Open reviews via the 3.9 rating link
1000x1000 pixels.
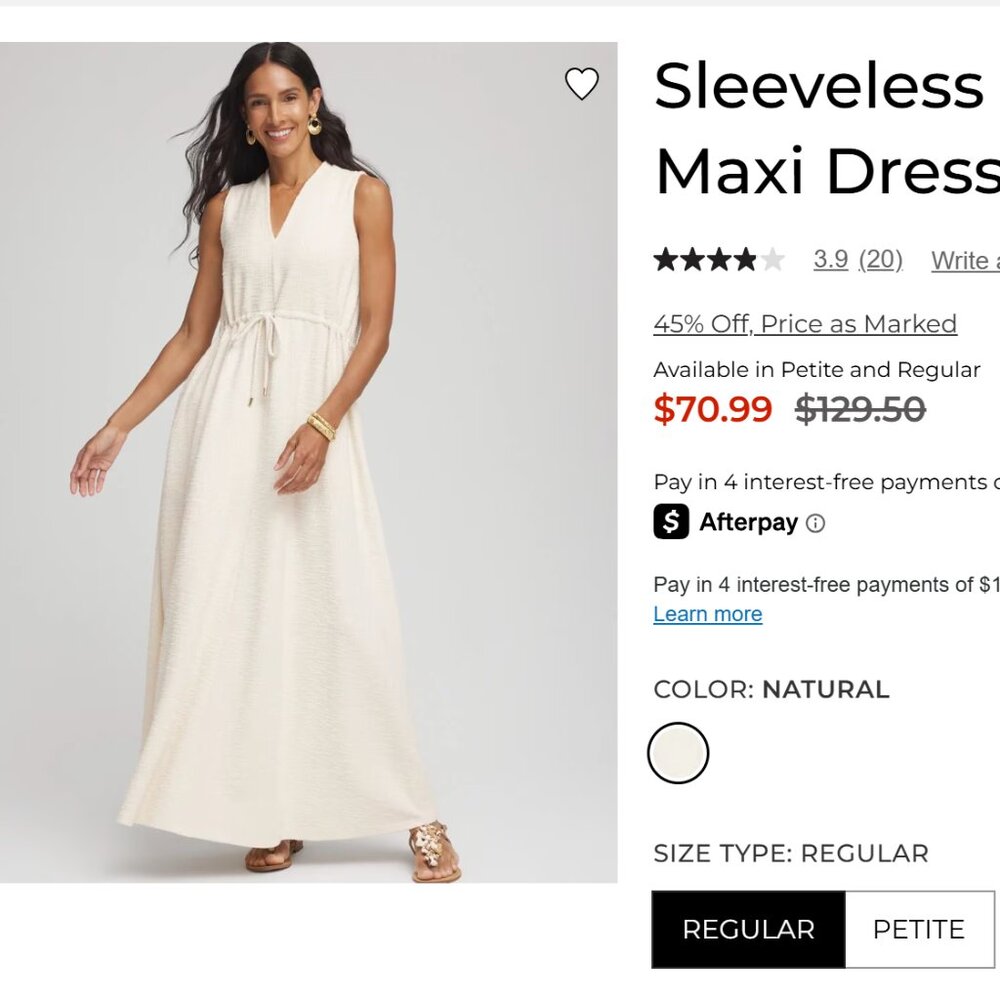(831, 259)
